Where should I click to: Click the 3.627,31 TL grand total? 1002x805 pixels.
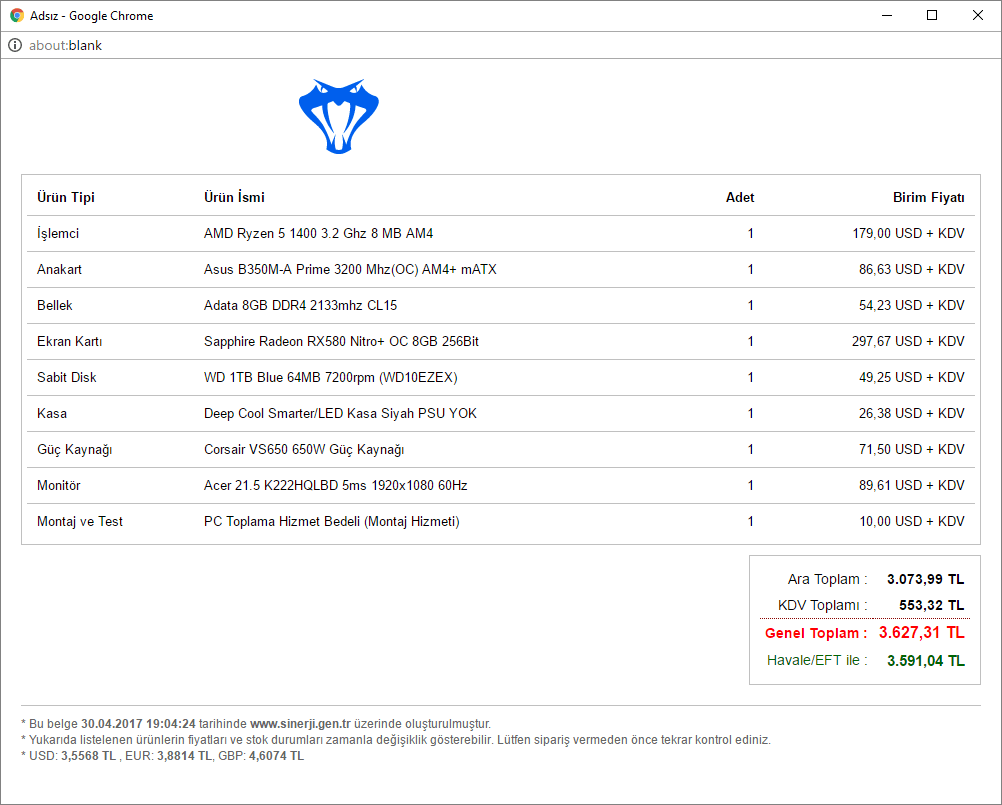pos(921,632)
